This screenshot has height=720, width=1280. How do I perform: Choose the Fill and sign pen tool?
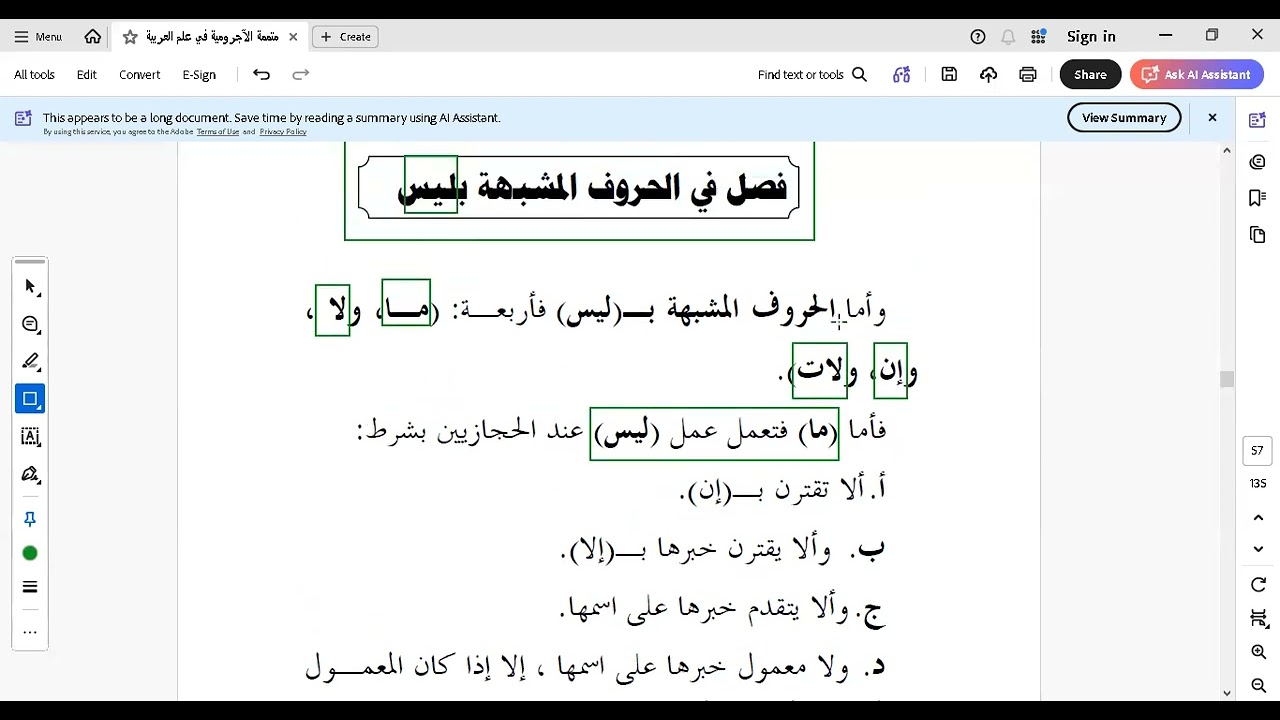[x=30, y=474]
